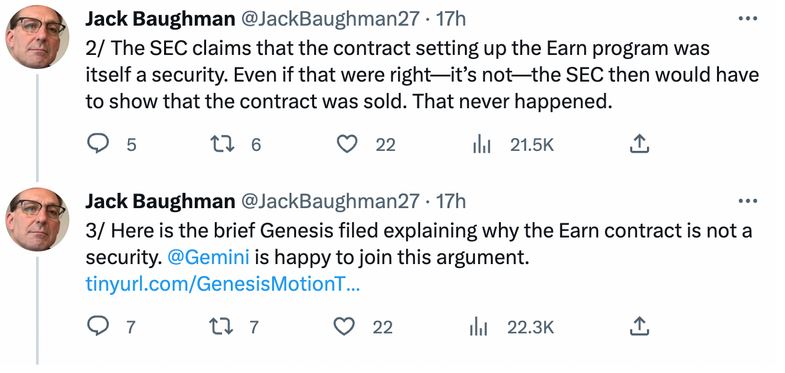Share the 2/ SEC claims tweet
This screenshot has width=785, height=373.
(x=638, y=145)
